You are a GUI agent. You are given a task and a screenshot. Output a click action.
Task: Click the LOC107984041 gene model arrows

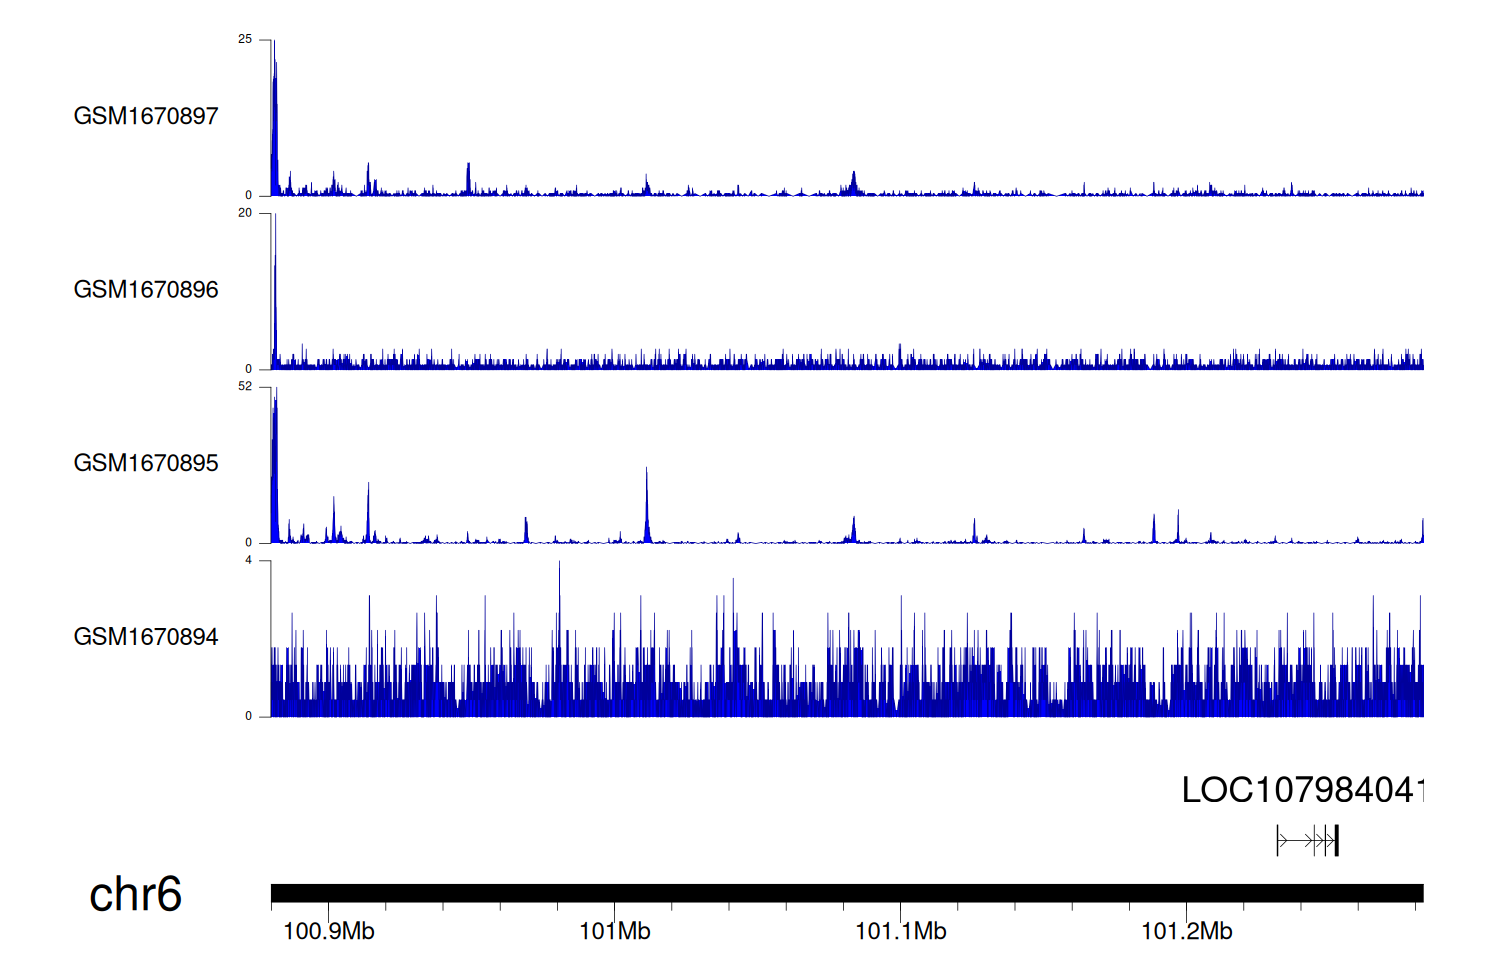click(x=1305, y=841)
